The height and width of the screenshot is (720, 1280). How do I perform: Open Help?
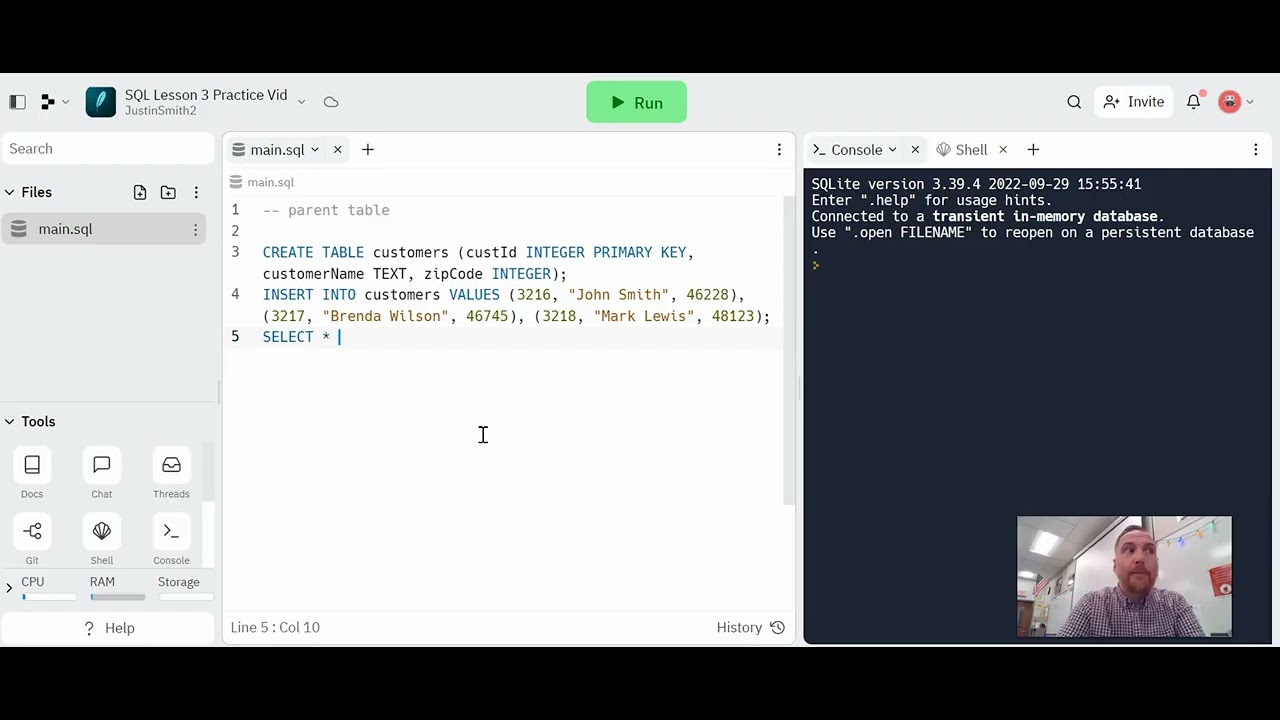pos(108,628)
